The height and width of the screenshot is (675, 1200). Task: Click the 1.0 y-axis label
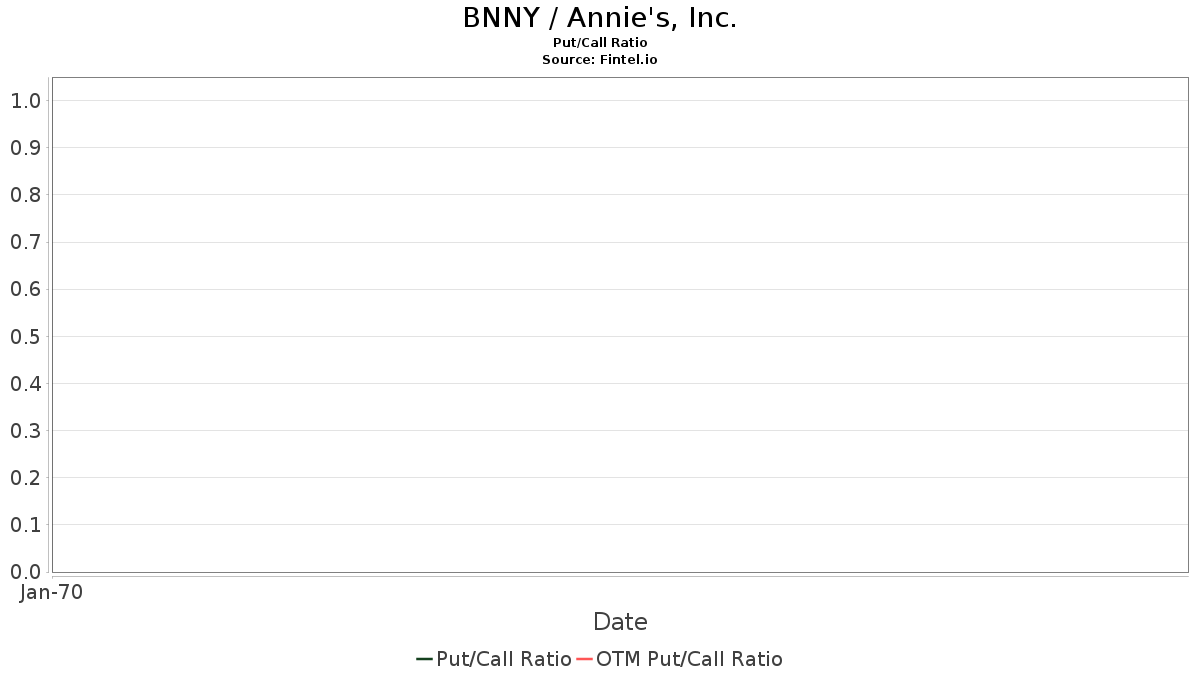(x=25, y=100)
